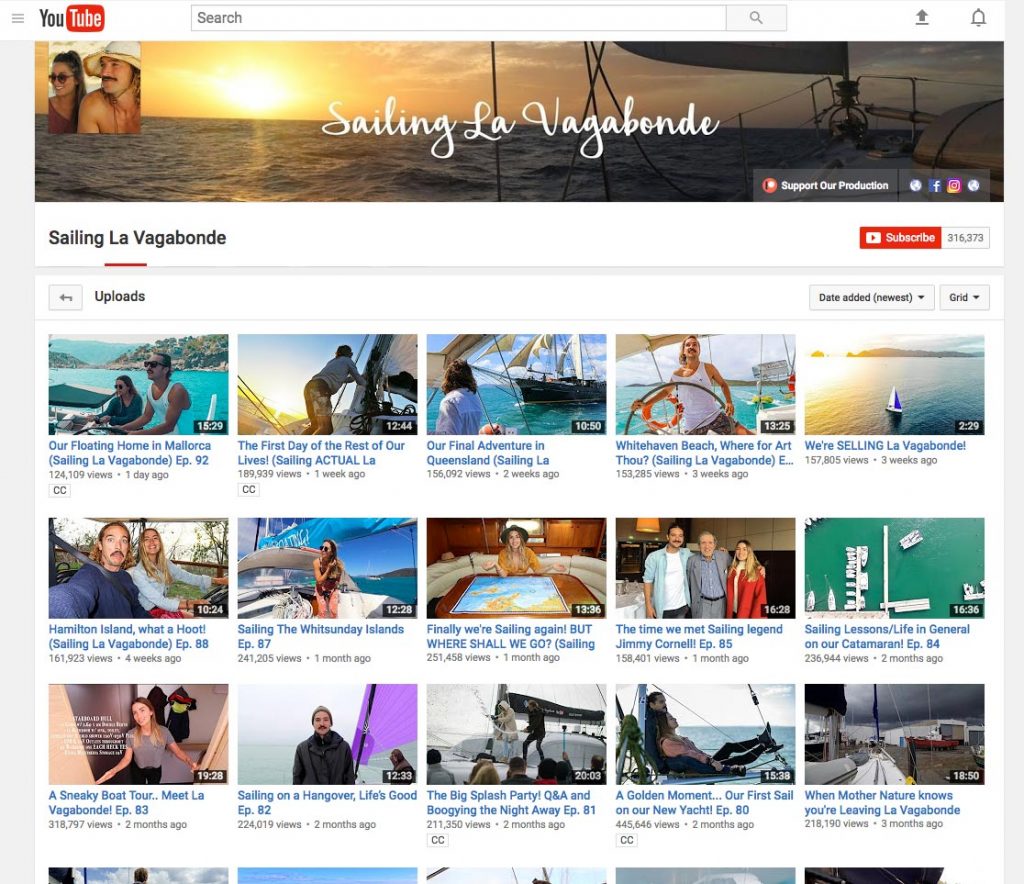Viewport: 1024px width, 884px height.
Task: Open the hamburger guide menu
Action: (17, 18)
